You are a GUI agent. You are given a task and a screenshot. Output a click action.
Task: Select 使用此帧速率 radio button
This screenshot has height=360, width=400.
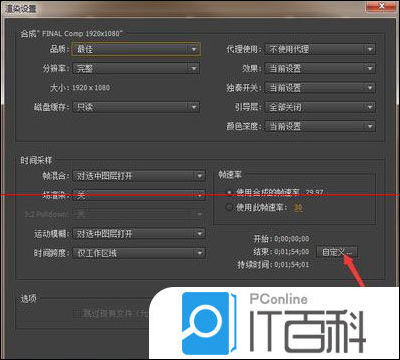229,207
